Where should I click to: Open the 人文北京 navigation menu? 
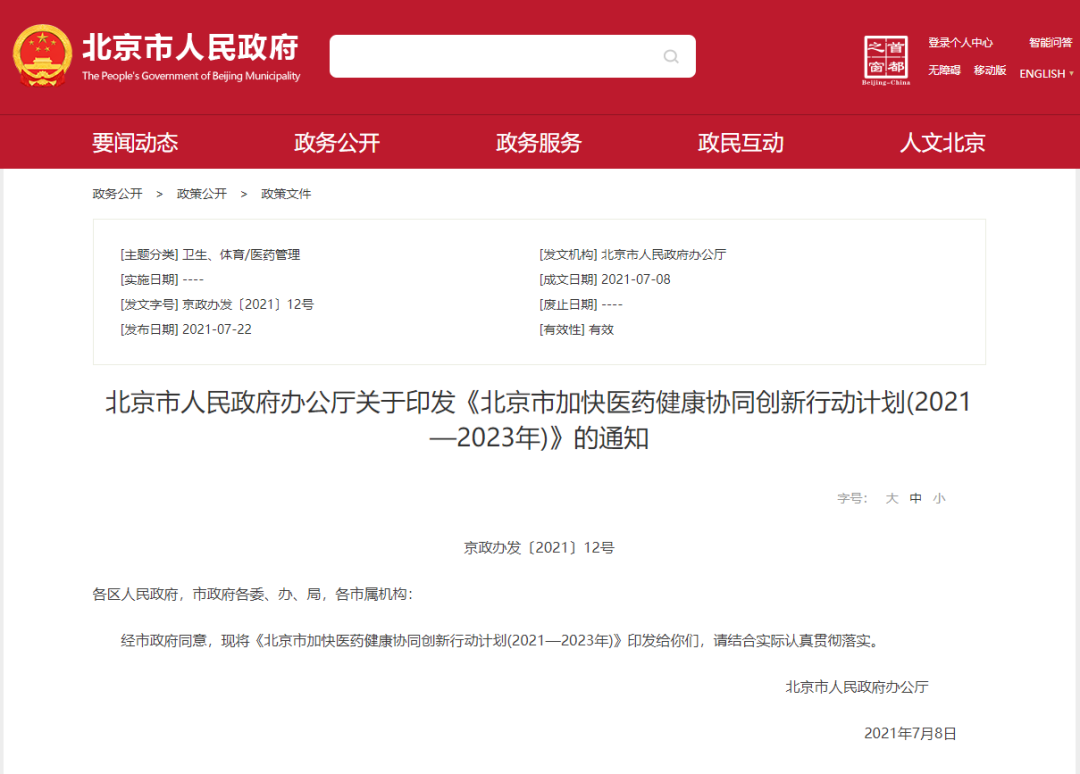click(x=942, y=143)
